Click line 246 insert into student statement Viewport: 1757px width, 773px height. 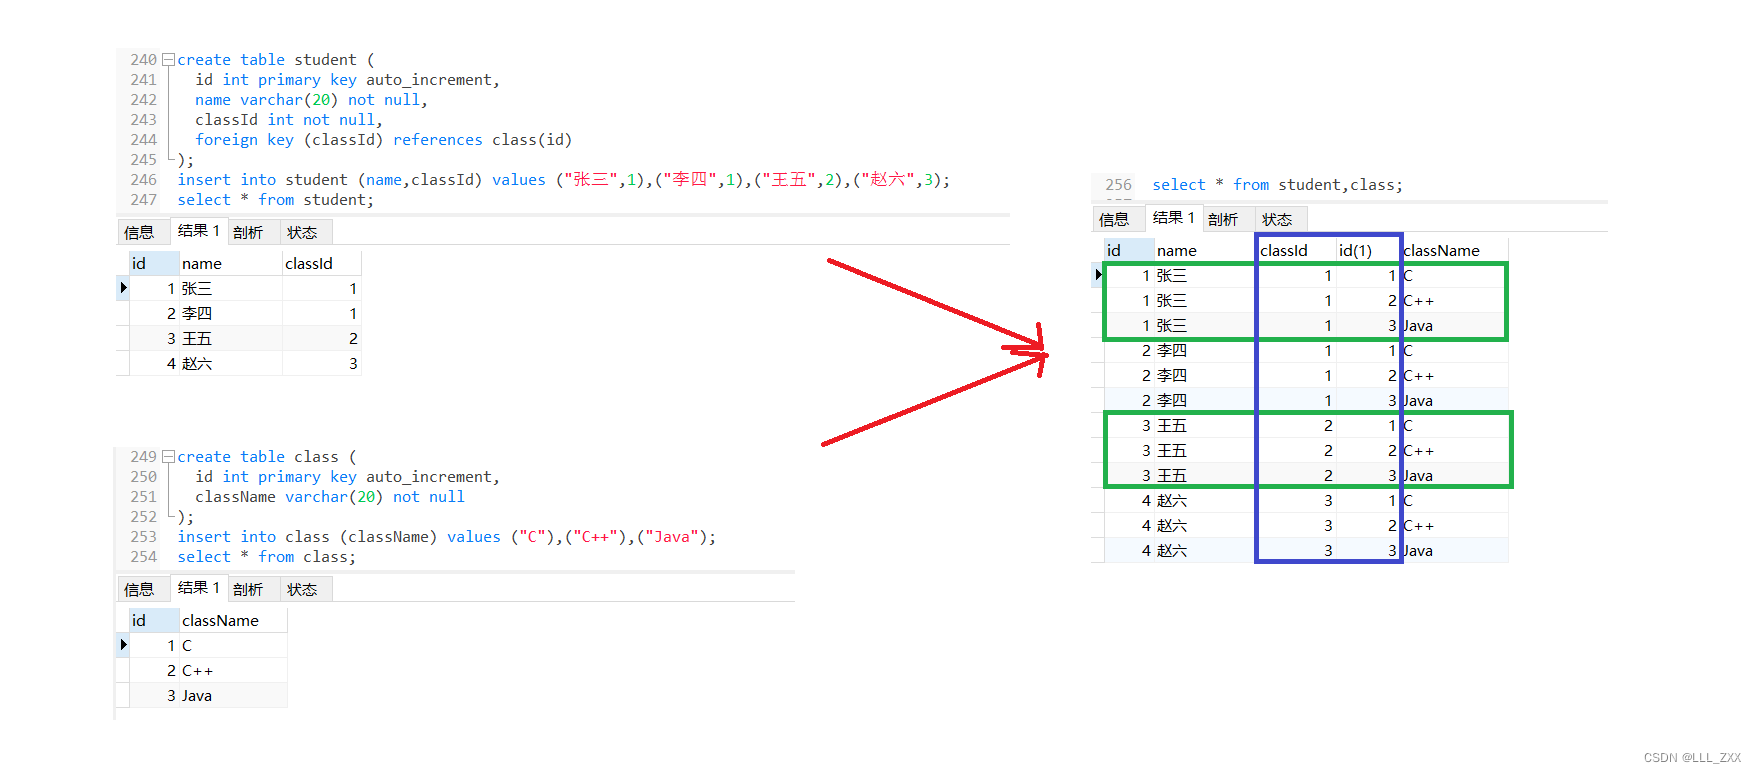563,180
